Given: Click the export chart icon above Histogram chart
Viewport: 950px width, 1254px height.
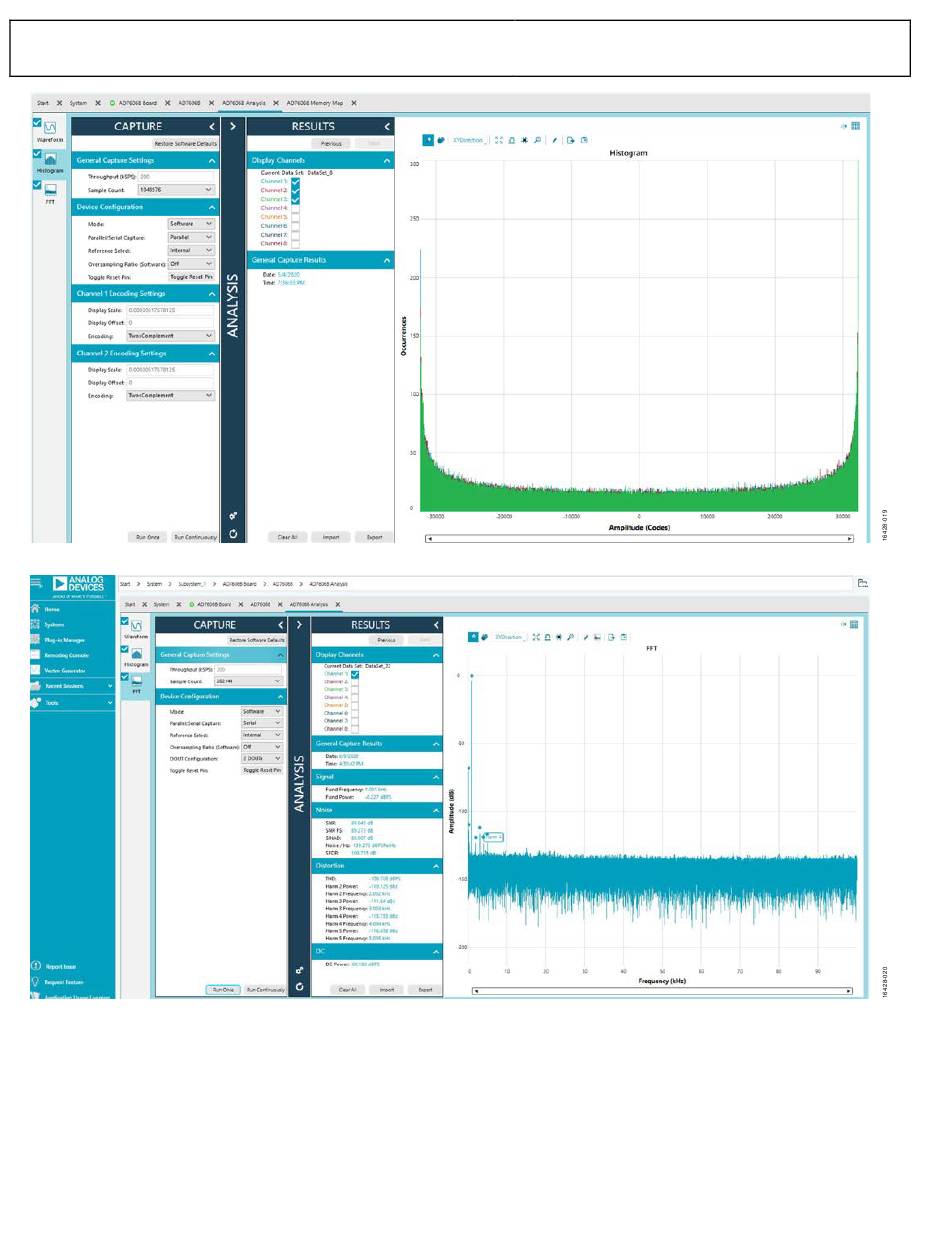Looking at the screenshot, I should click(x=570, y=141).
